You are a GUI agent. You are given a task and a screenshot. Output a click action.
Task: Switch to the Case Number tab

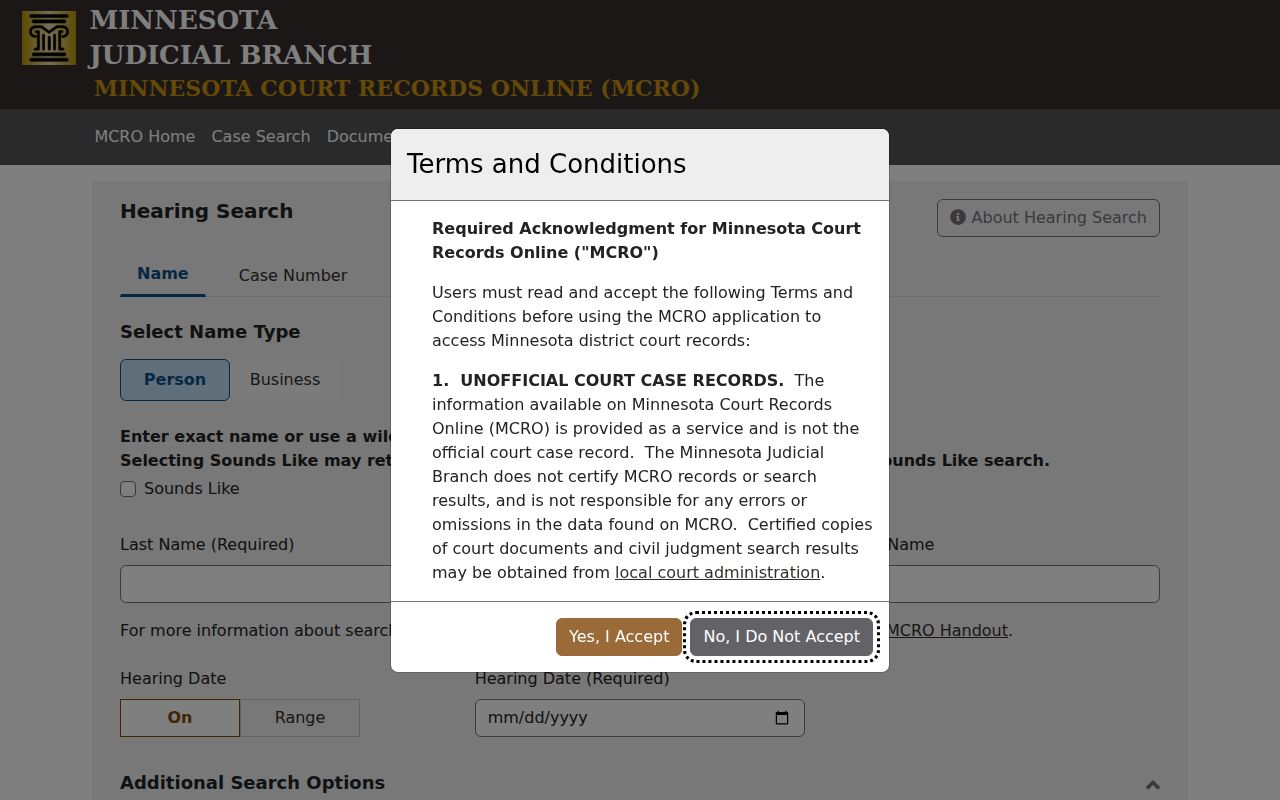pyautogui.click(x=293, y=275)
